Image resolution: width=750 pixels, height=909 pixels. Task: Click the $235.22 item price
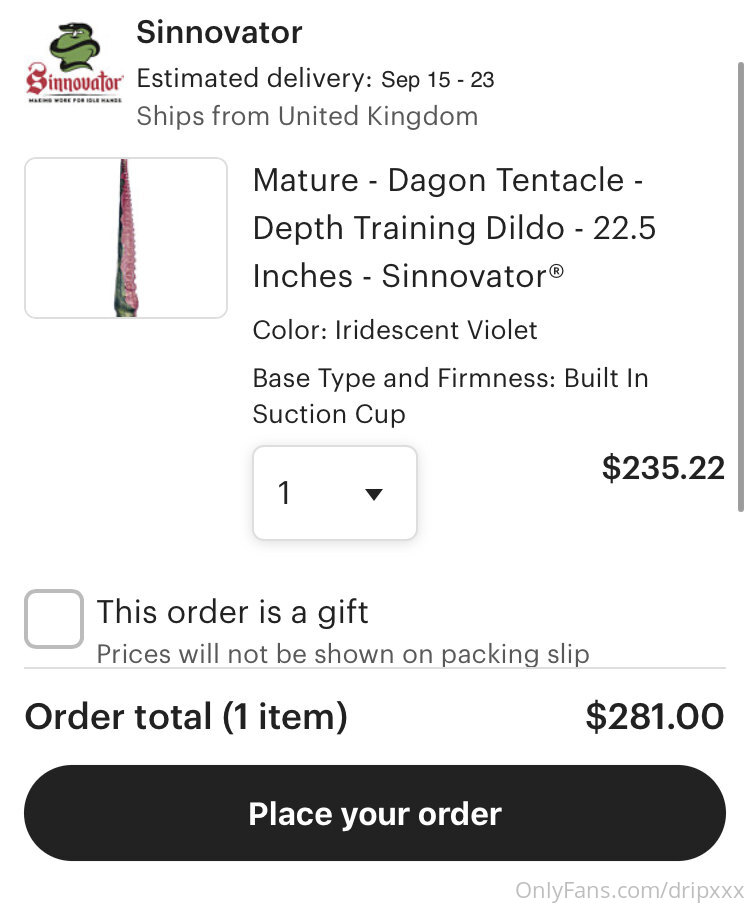coord(663,468)
